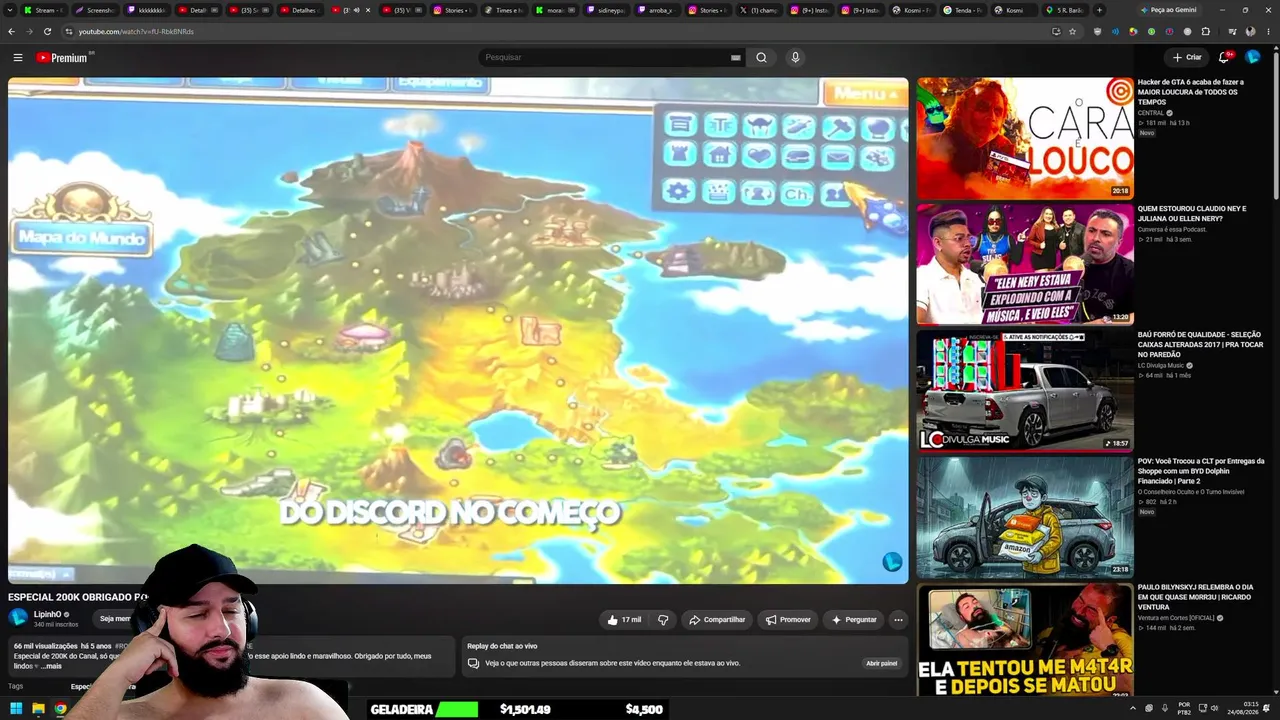
Task: Reload the YouTube page
Action: [47, 31]
